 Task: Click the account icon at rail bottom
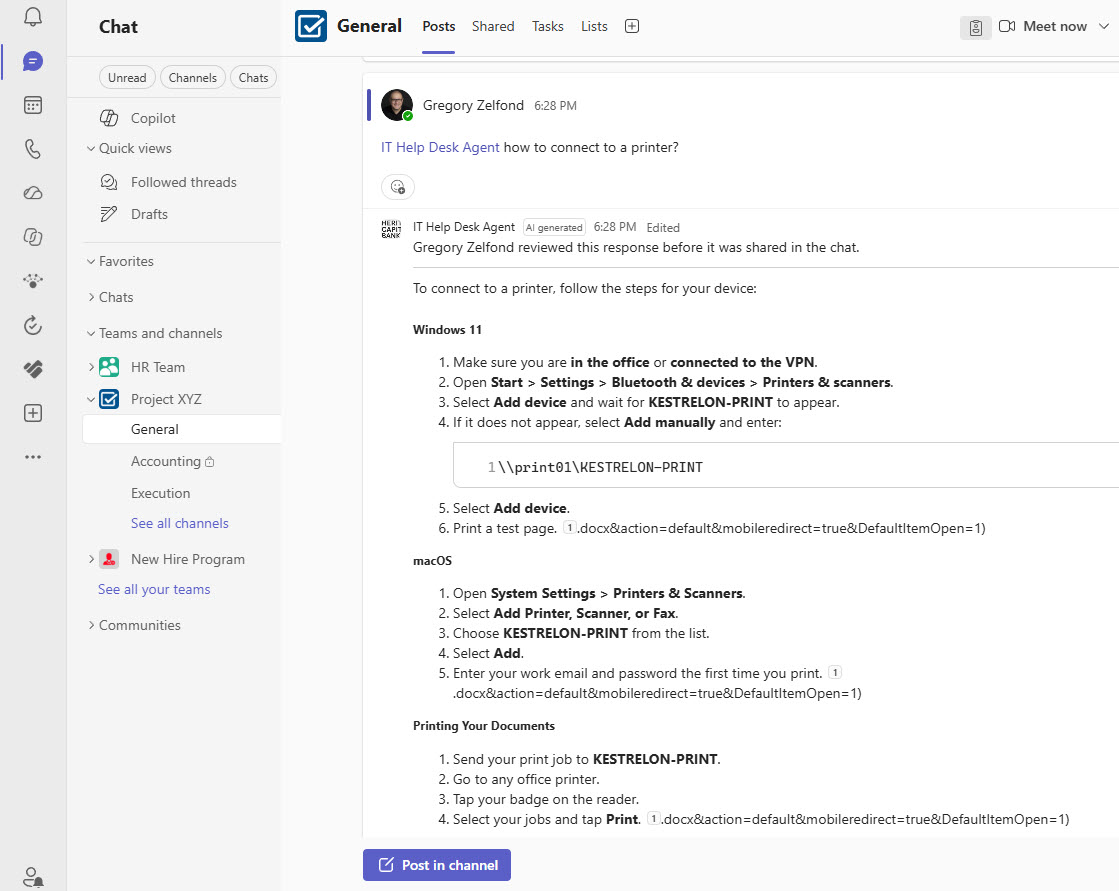pos(33,876)
